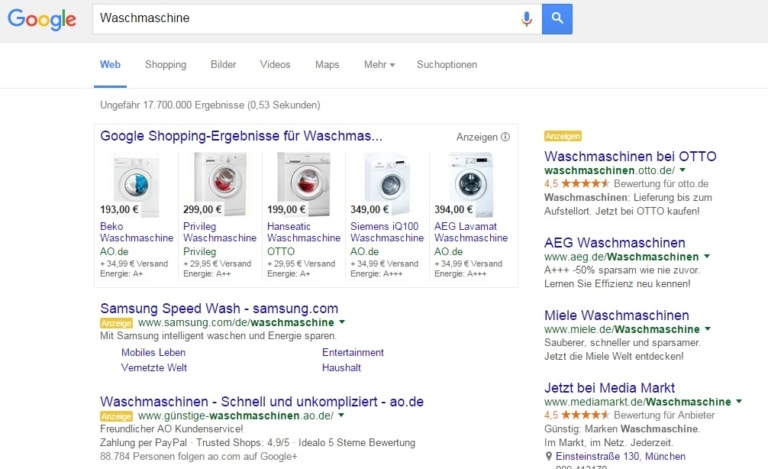Screen dimensions: 768x469
Task: Open AEG Lavamat Waschmaschine product link
Action: click(x=471, y=232)
